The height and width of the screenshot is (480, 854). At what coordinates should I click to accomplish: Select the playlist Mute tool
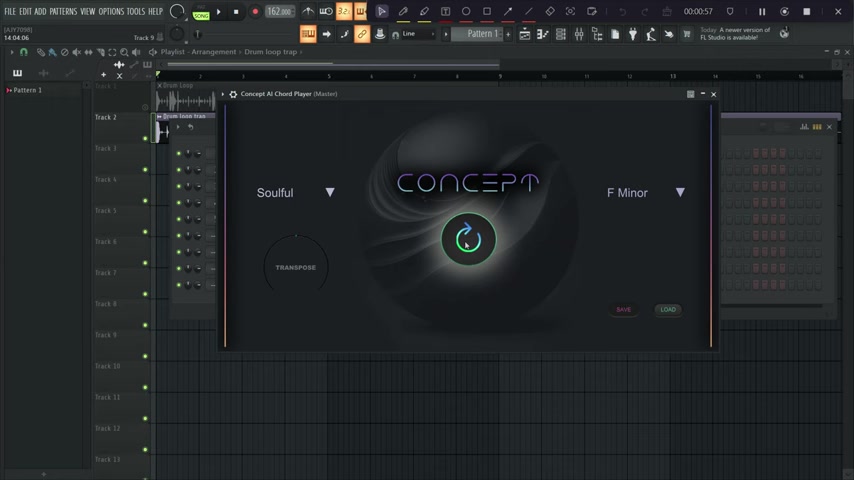pos(76,52)
